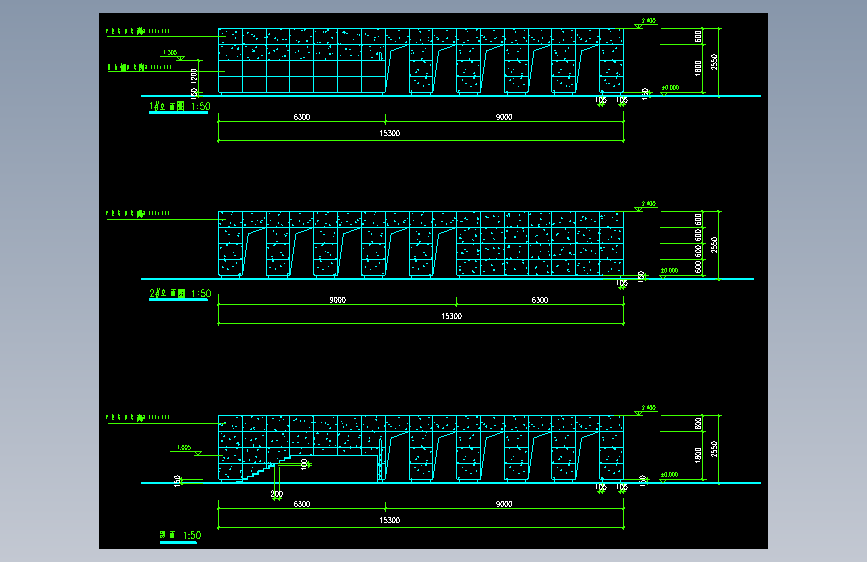The image size is (867, 562).
Task: Select the level marker above the 1200 dimension
Action: (174, 54)
